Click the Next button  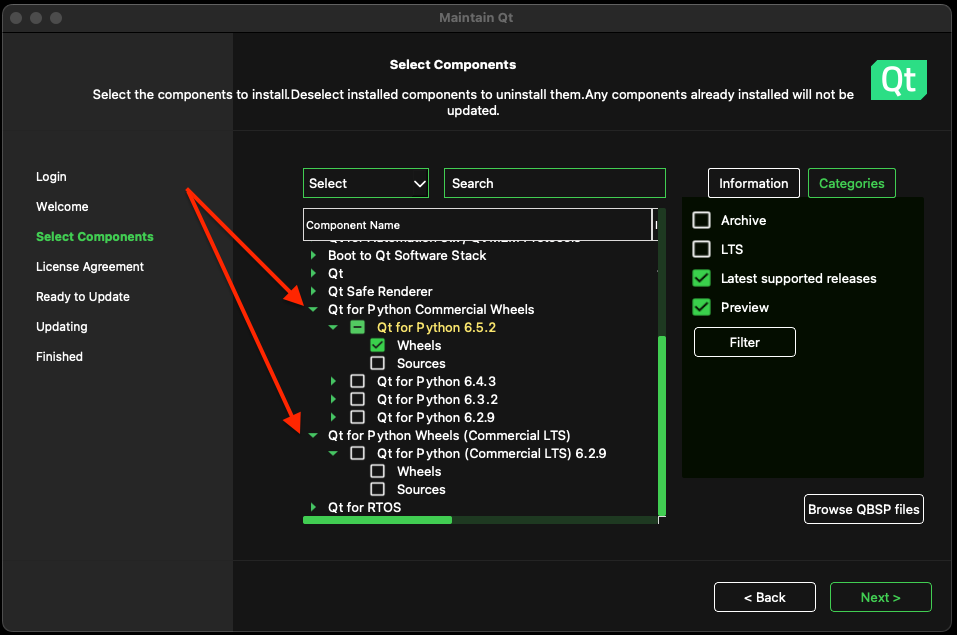point(880,597)
